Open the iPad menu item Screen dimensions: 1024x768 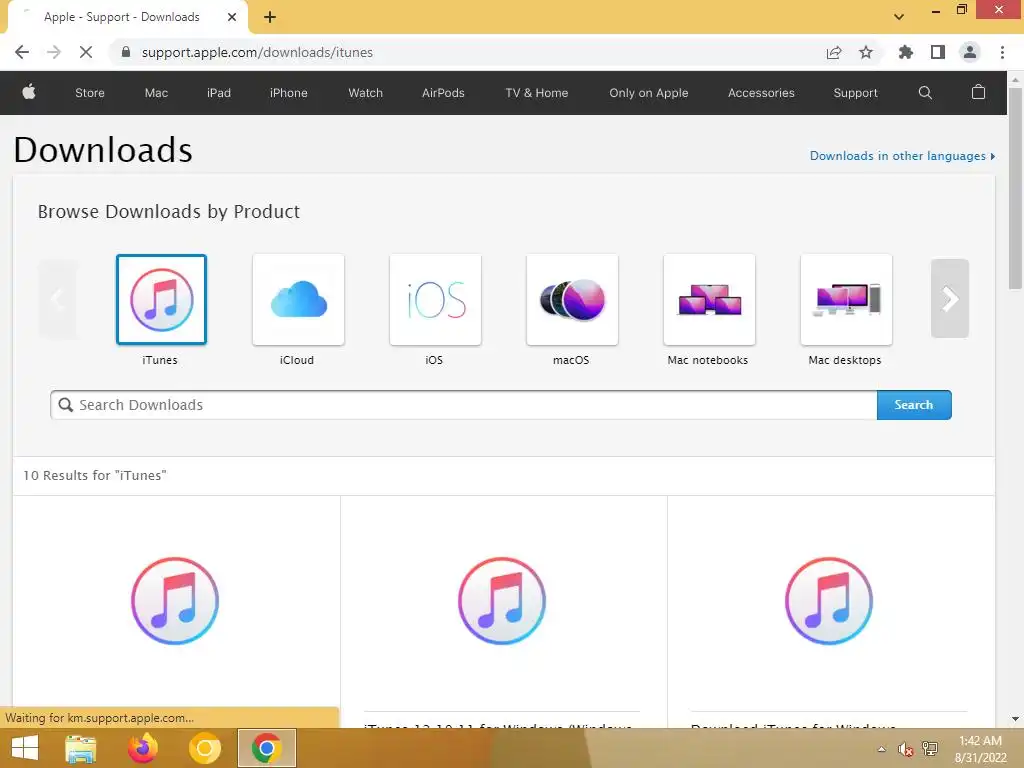coord(219,93)
